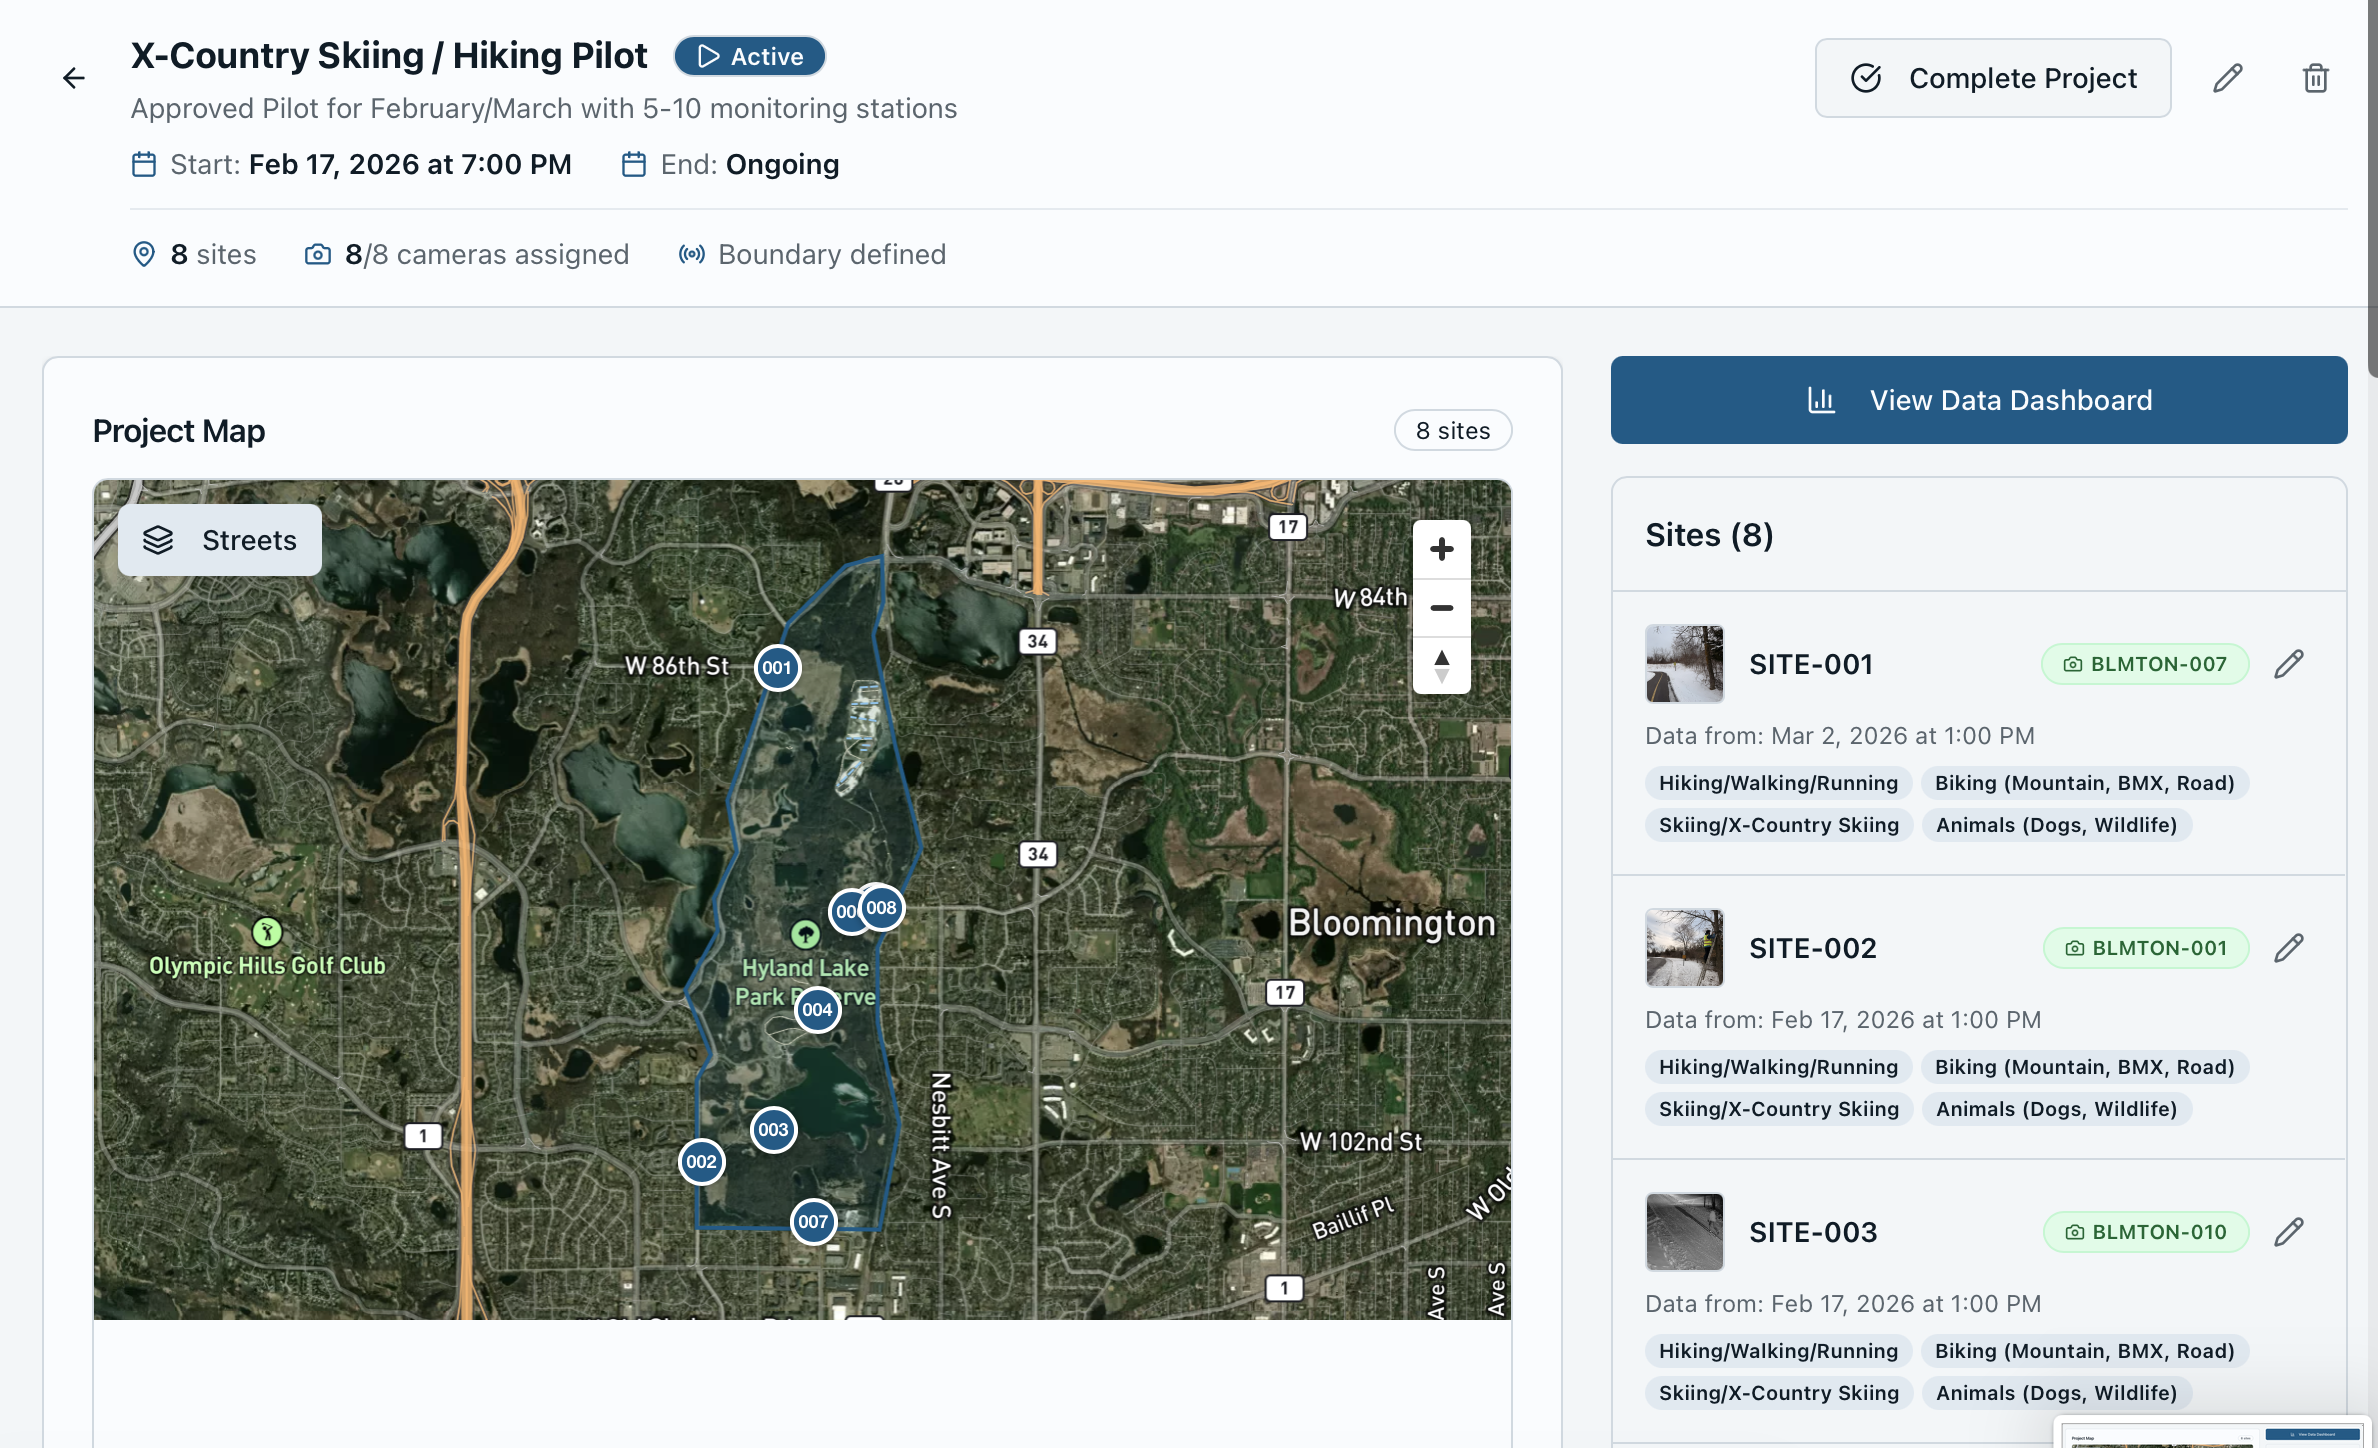The image size is (2378, 1448).
Task: Expand map marker 004 in Hyland Lake Park
Action: pos(817,1009)
